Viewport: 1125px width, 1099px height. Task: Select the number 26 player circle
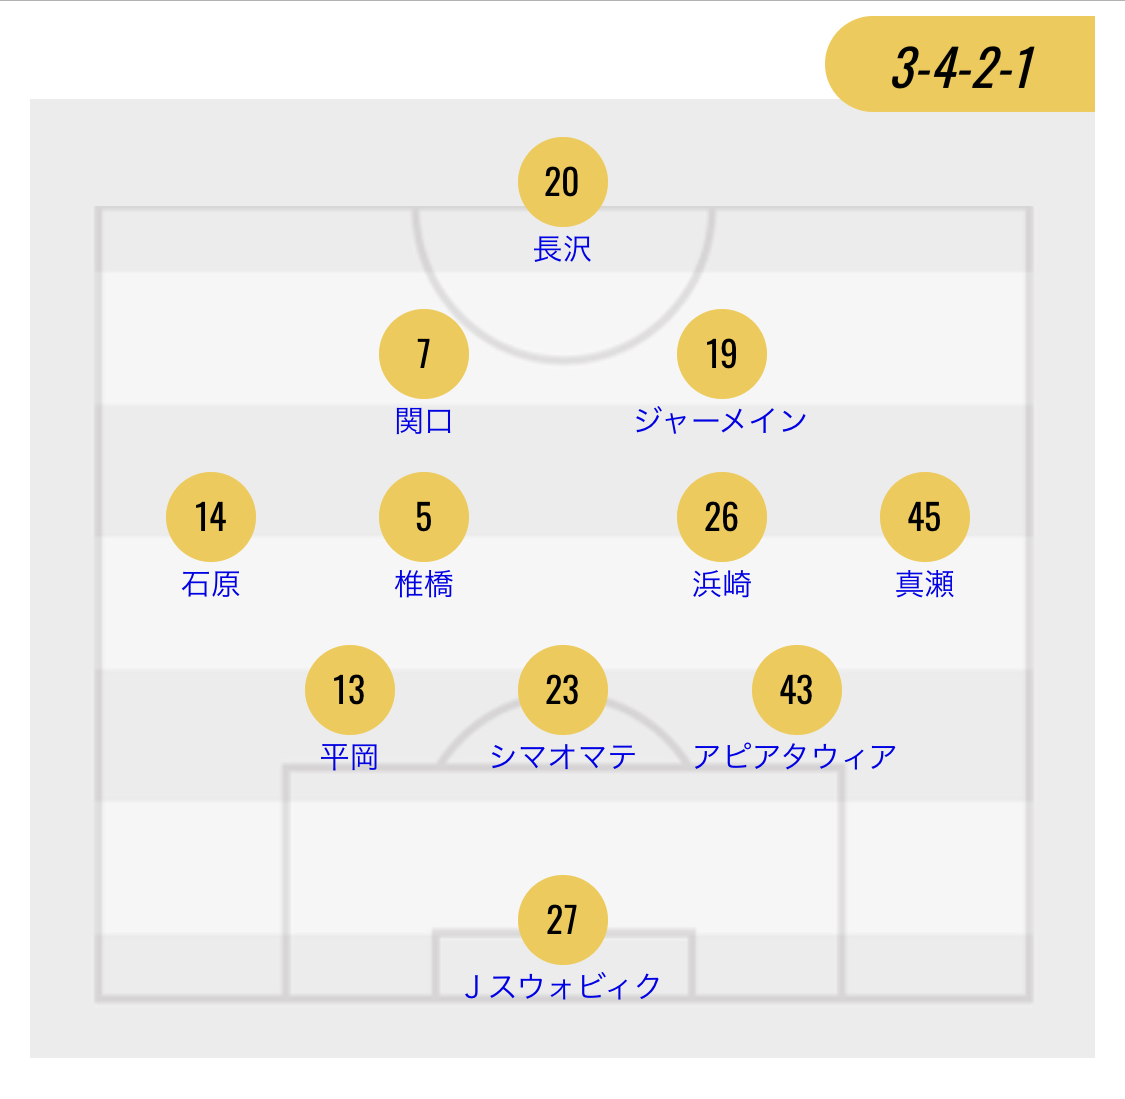click(721, 517)
